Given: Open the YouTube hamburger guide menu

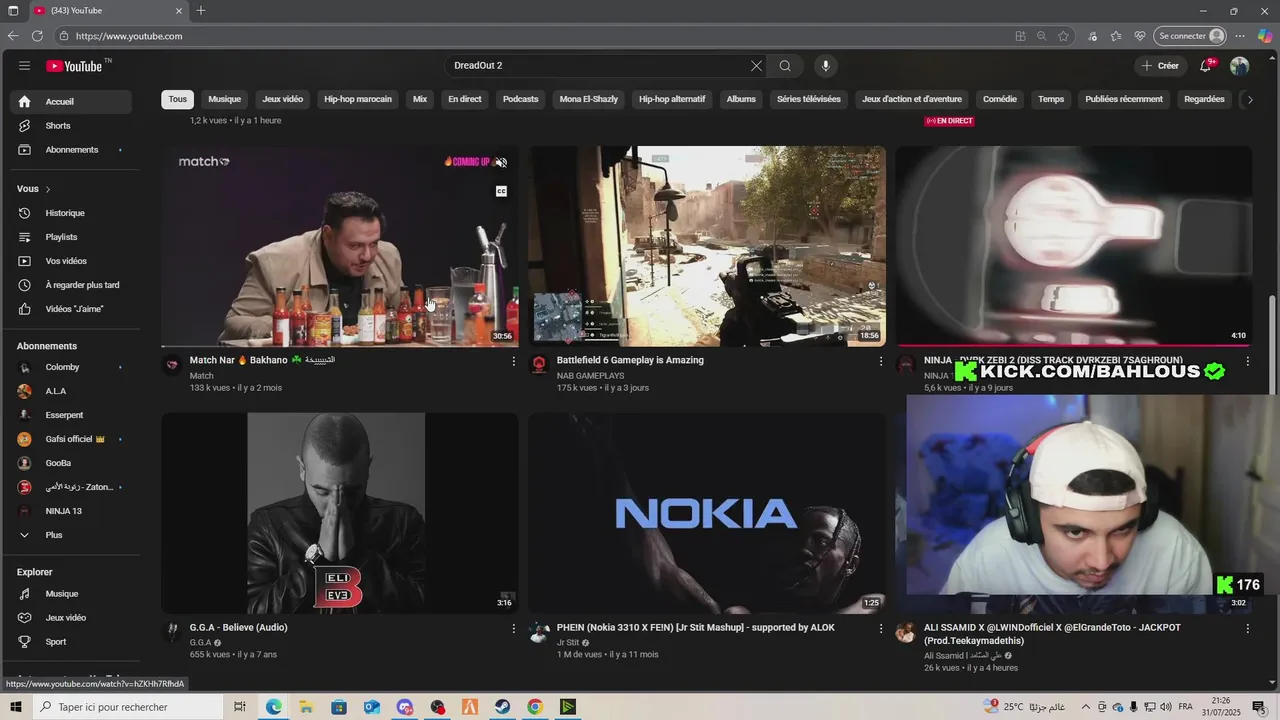Looking at the screenshot, I should tap(24, 66).
